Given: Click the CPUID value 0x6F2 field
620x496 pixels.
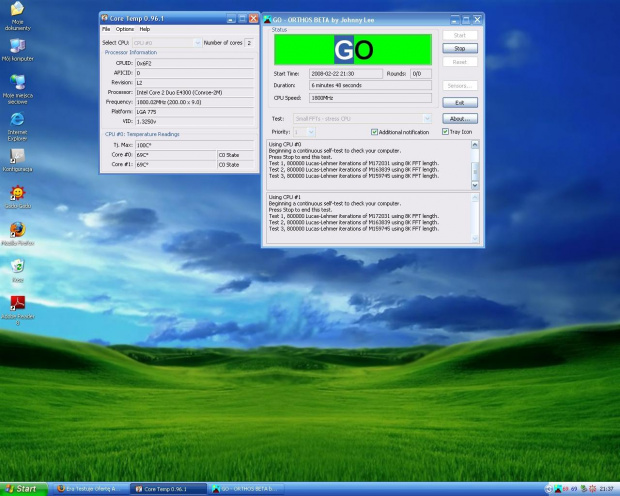Looking at the screenshot, I should 195,63.
